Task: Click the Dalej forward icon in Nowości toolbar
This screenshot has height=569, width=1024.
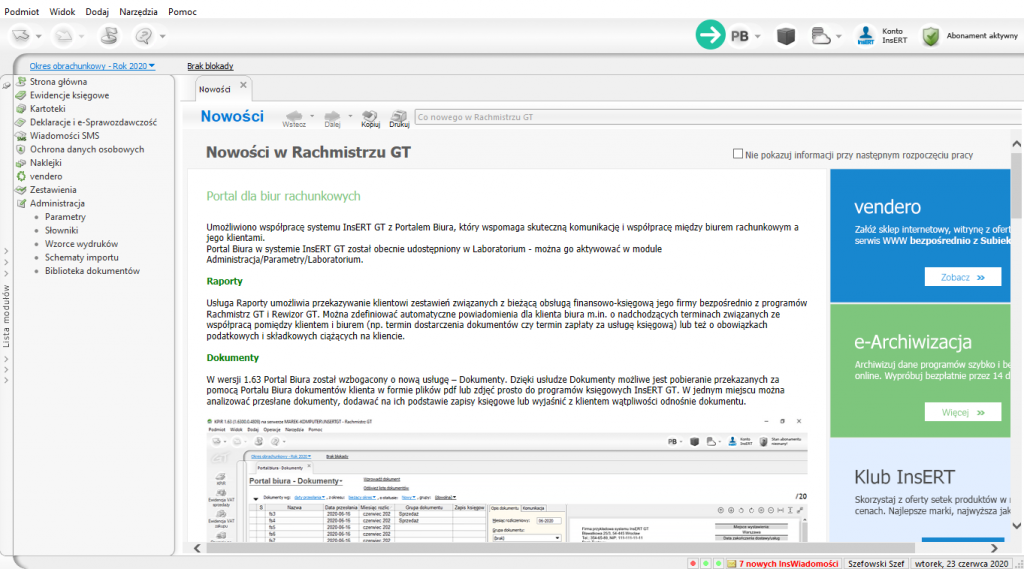Action: 332,118
